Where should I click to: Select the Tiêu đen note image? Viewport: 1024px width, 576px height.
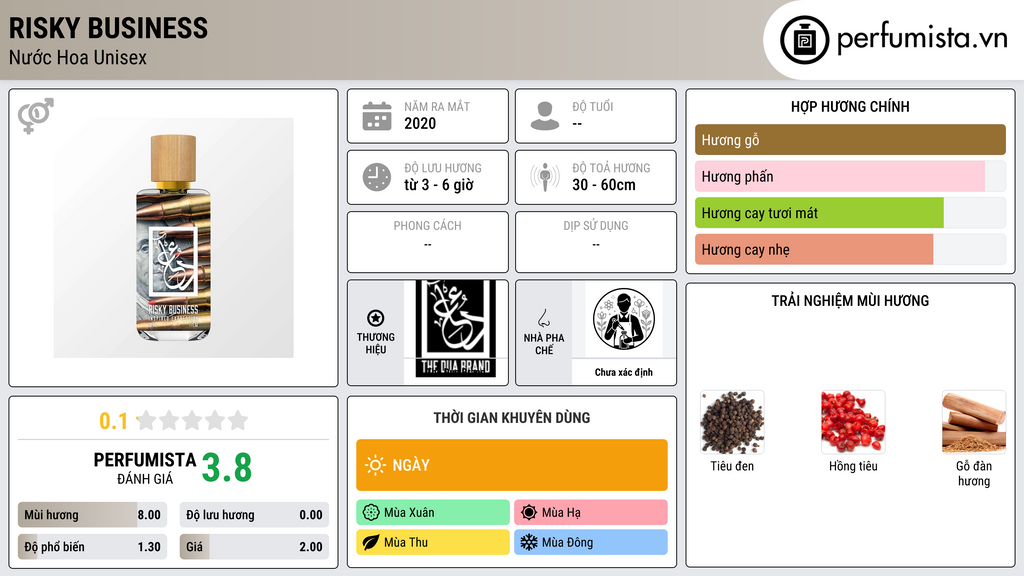(732, 423)
